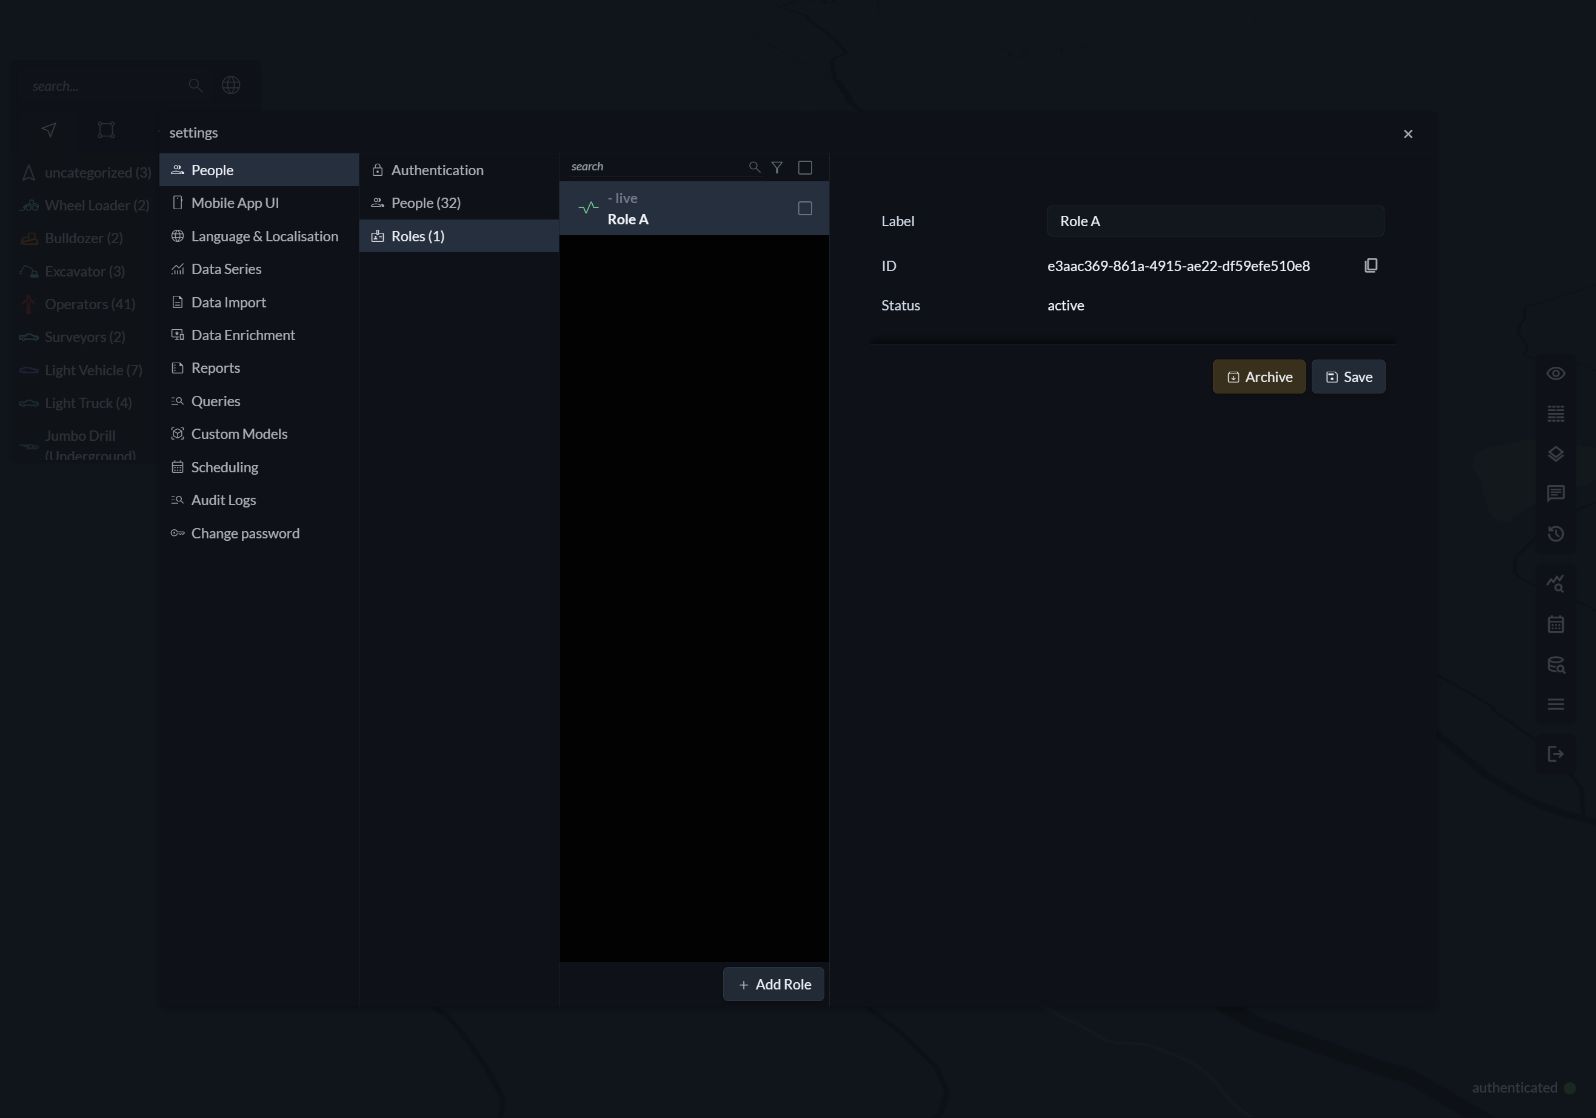The width and height of the screenshot is (1596, 1118).
Task: Open the history clock icon in right sidebar
Action: tap(1556, 533)
